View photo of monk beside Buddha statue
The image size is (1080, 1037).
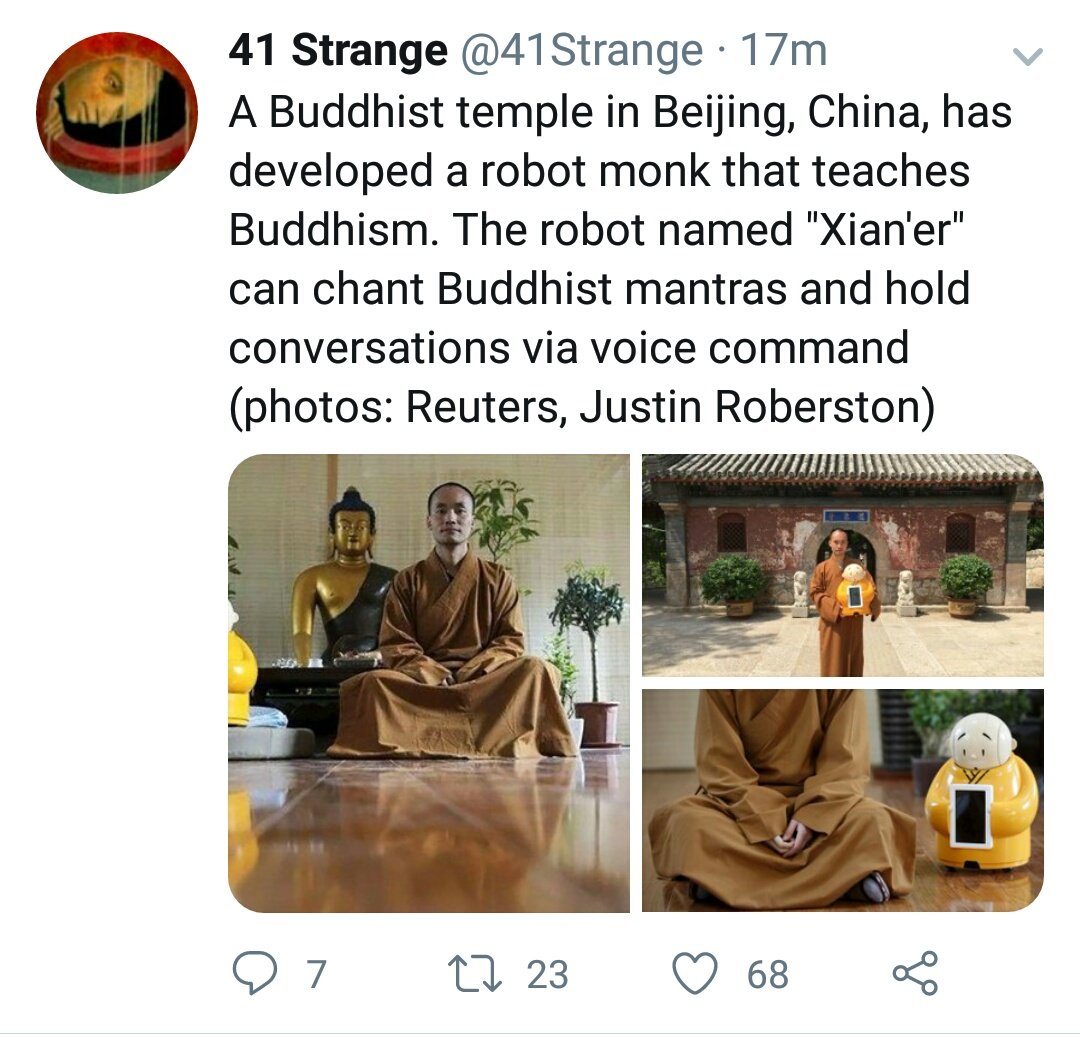pos(429,683)
